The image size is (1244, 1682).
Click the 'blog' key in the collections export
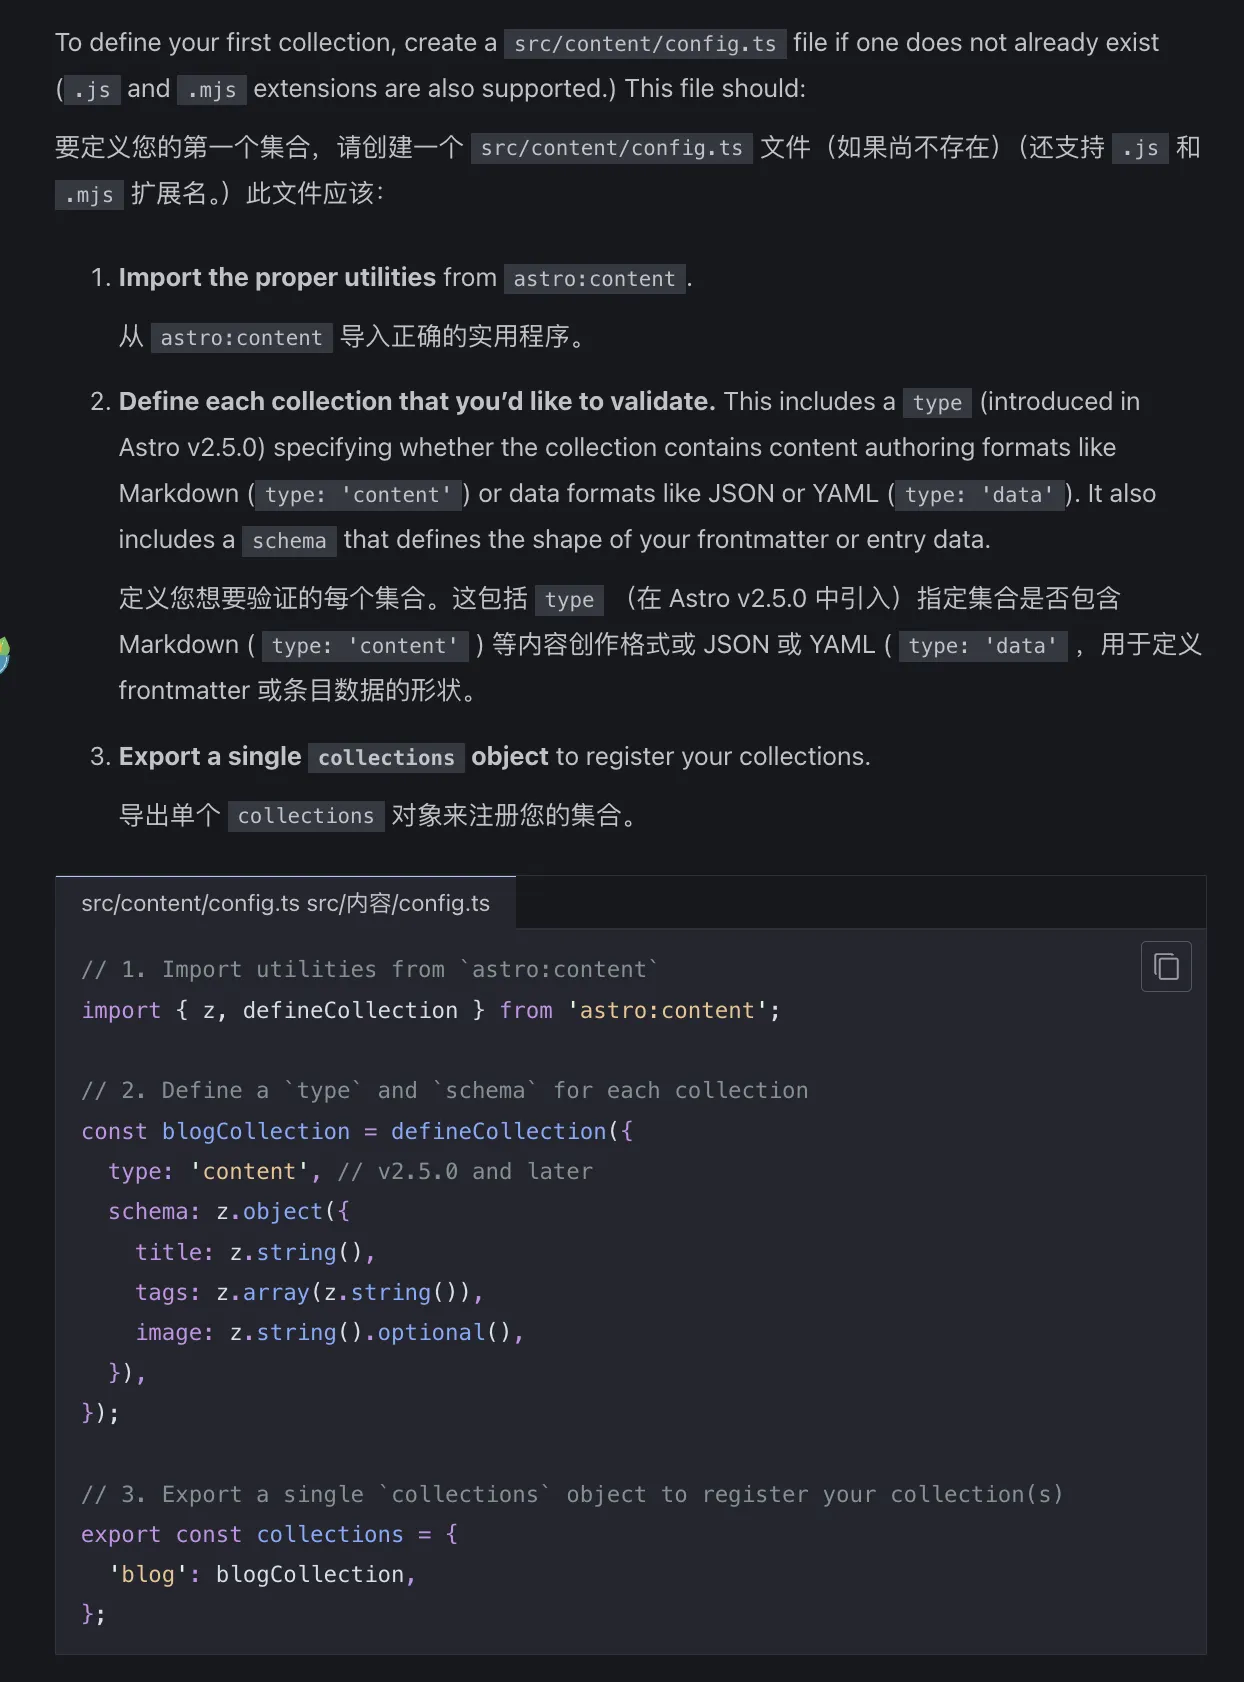pos(148,1574)
